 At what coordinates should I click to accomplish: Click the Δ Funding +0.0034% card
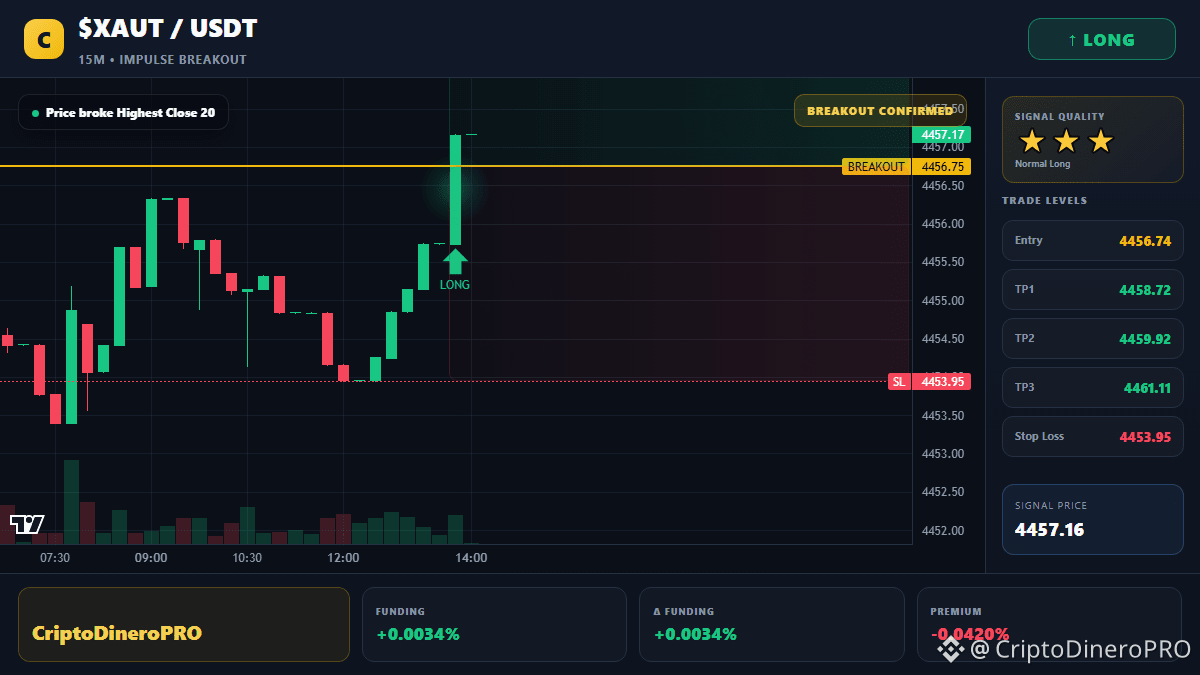pyautogui.click(x=771, y=624)
